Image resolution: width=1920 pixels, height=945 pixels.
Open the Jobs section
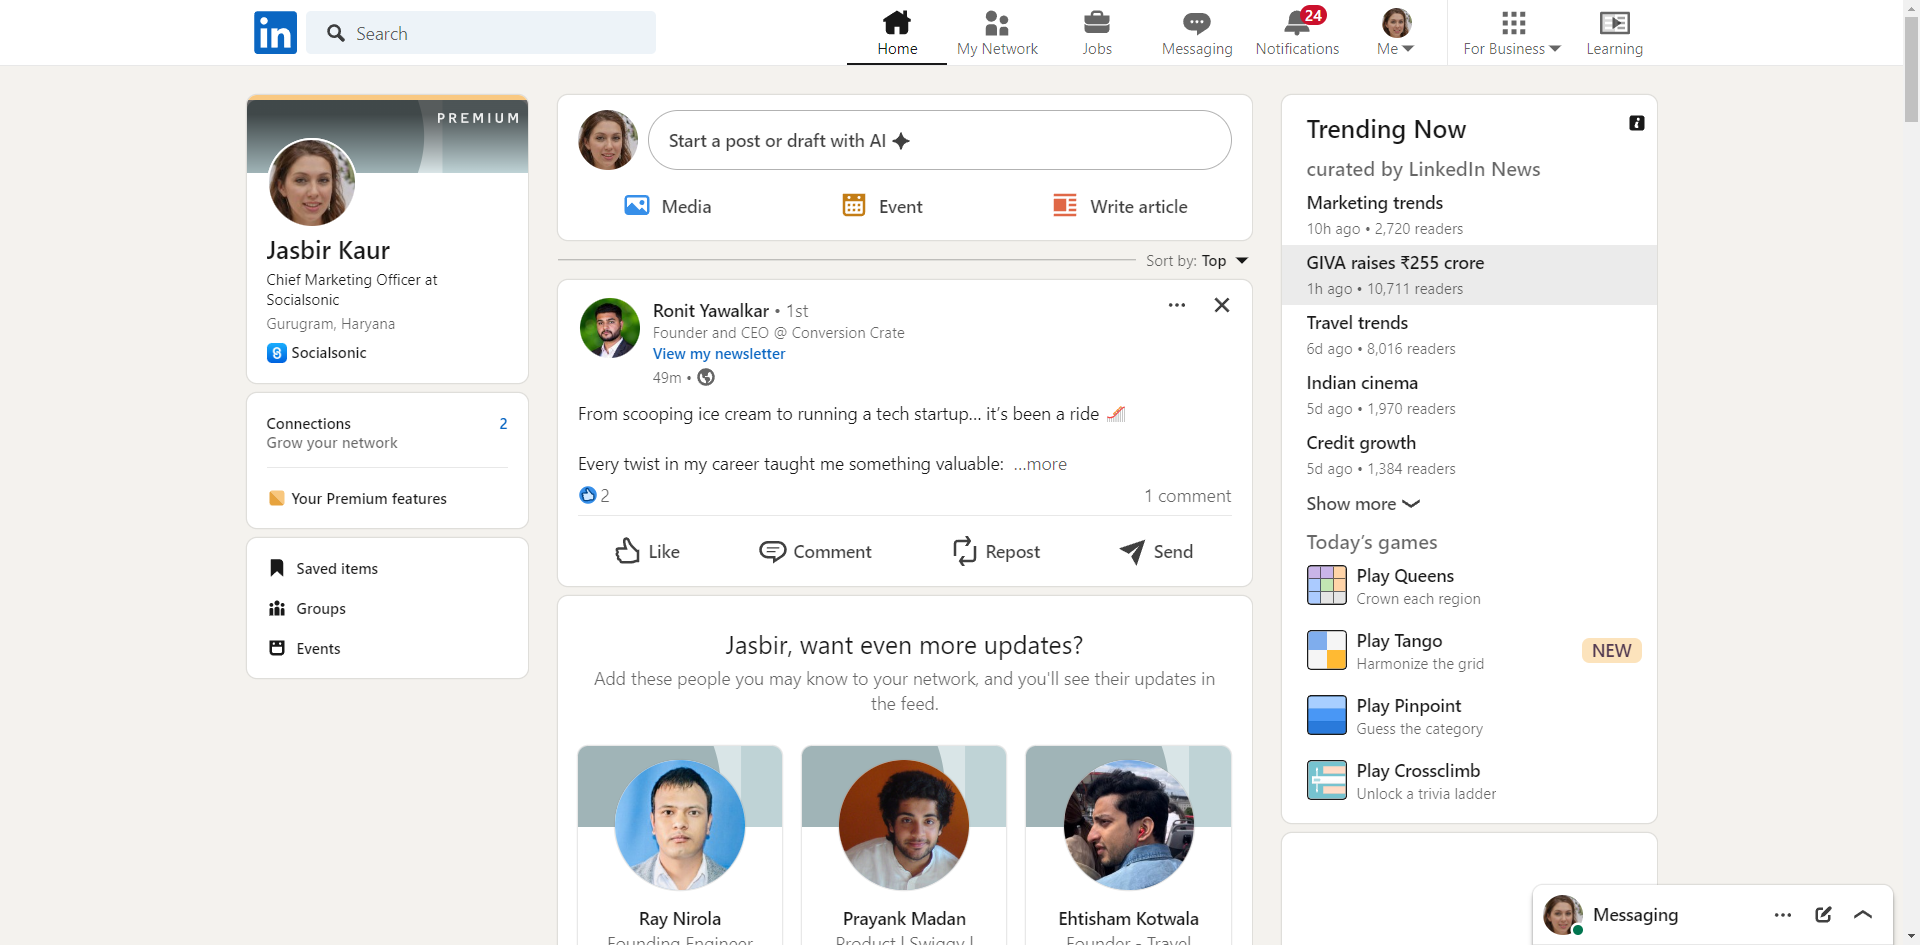coord(1097,33)
